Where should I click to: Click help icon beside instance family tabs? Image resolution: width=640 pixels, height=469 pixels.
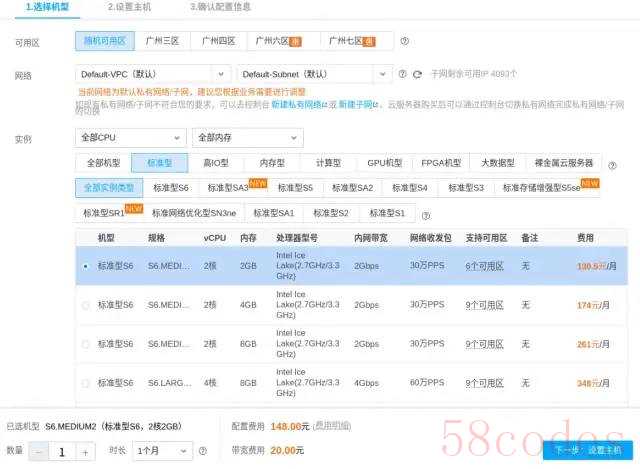pyautogui.click(x=612, y=165)
